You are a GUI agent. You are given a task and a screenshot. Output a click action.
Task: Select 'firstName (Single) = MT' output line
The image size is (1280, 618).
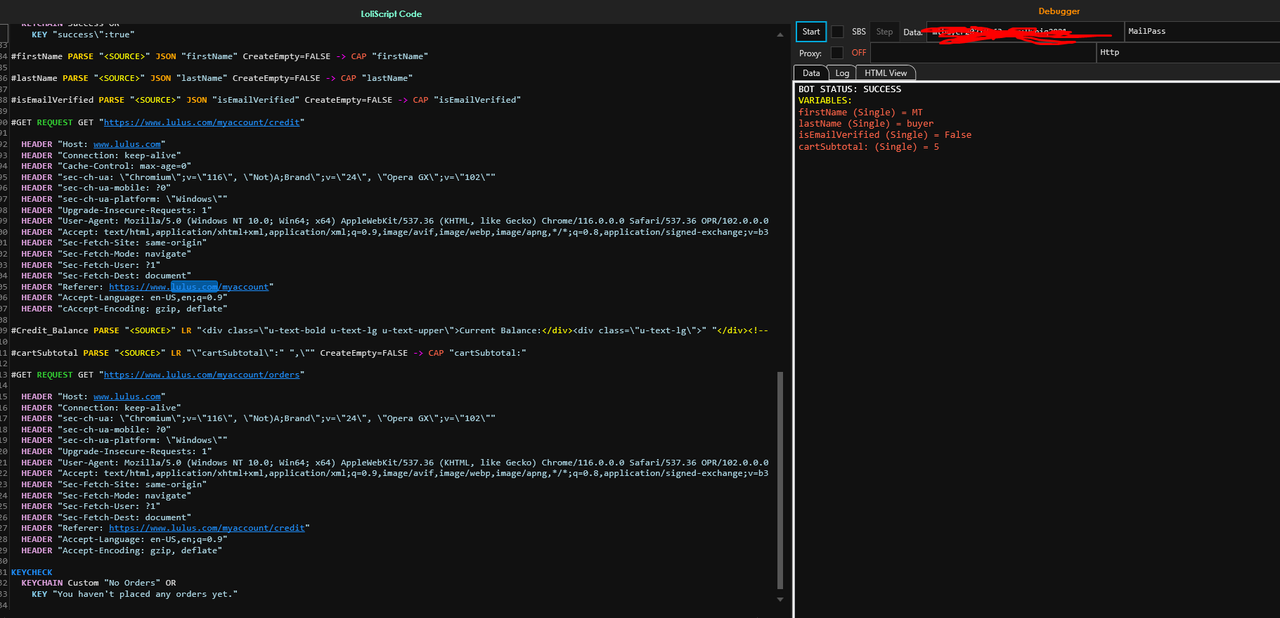tap(861, 112)
